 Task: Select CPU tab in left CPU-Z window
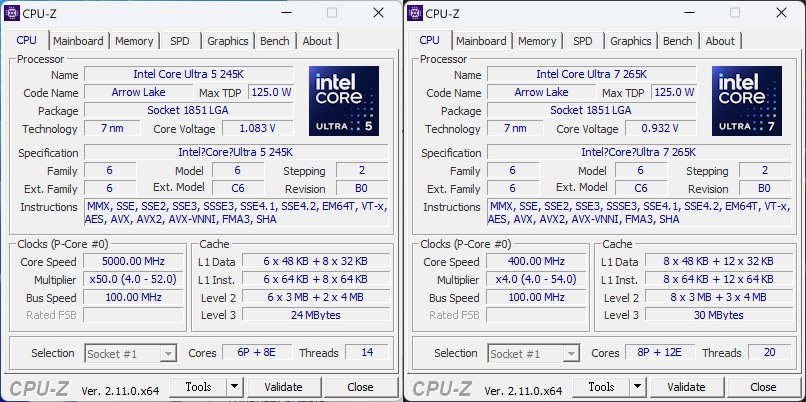27,40
